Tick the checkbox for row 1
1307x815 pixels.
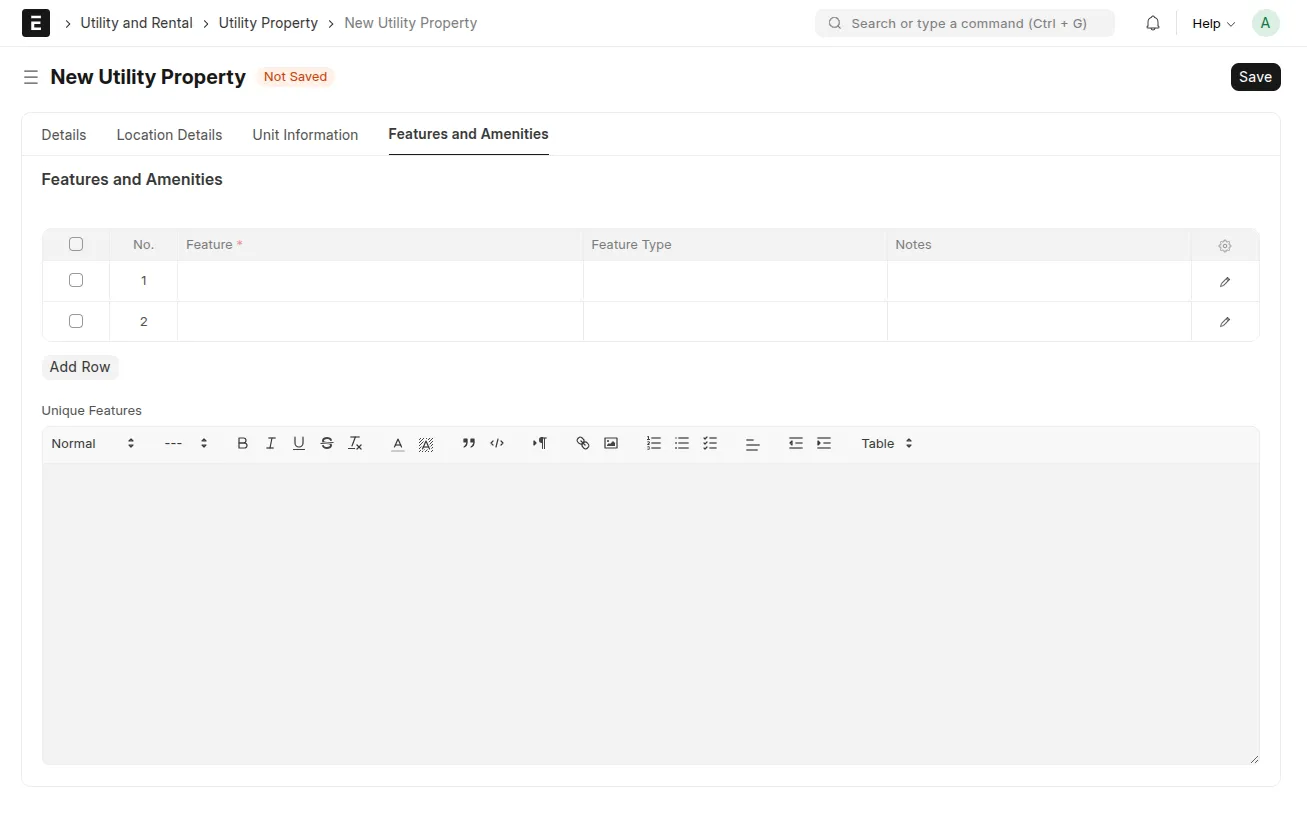coord(76,280)
